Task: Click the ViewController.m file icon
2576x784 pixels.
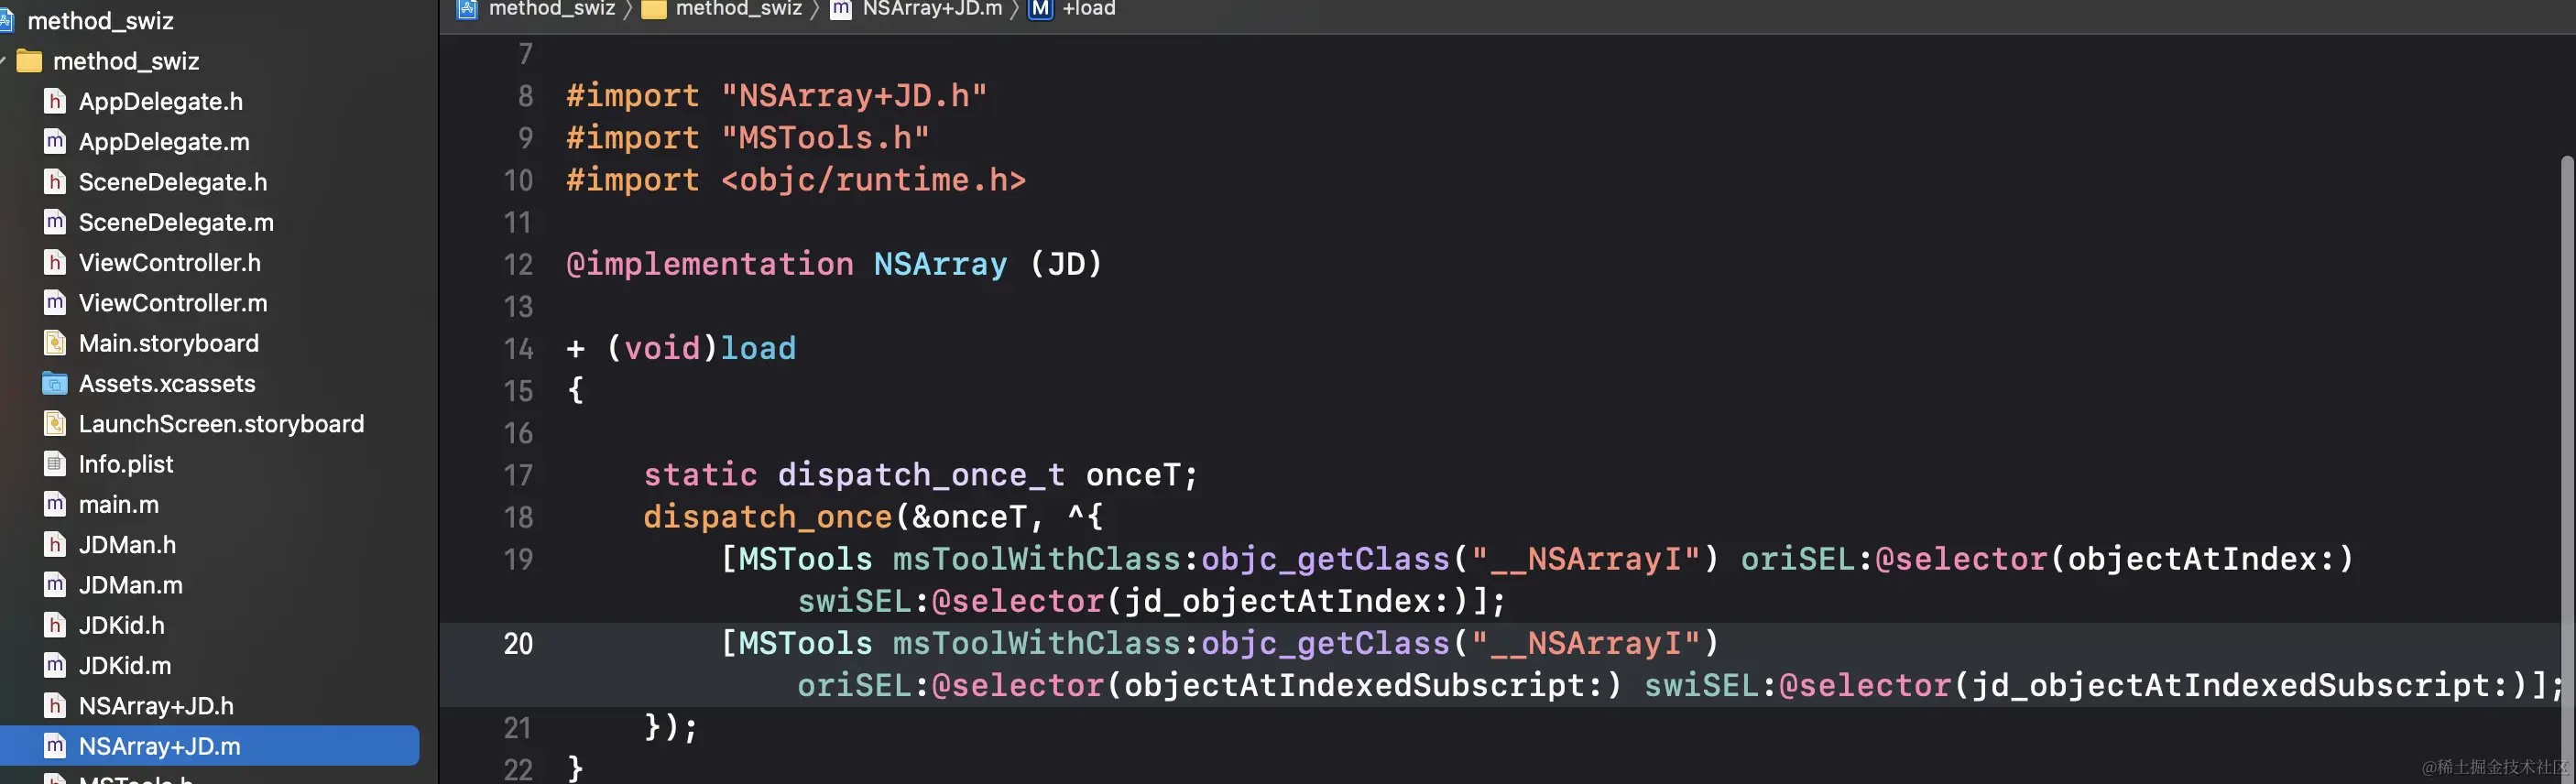Action: tap(55, 303)
